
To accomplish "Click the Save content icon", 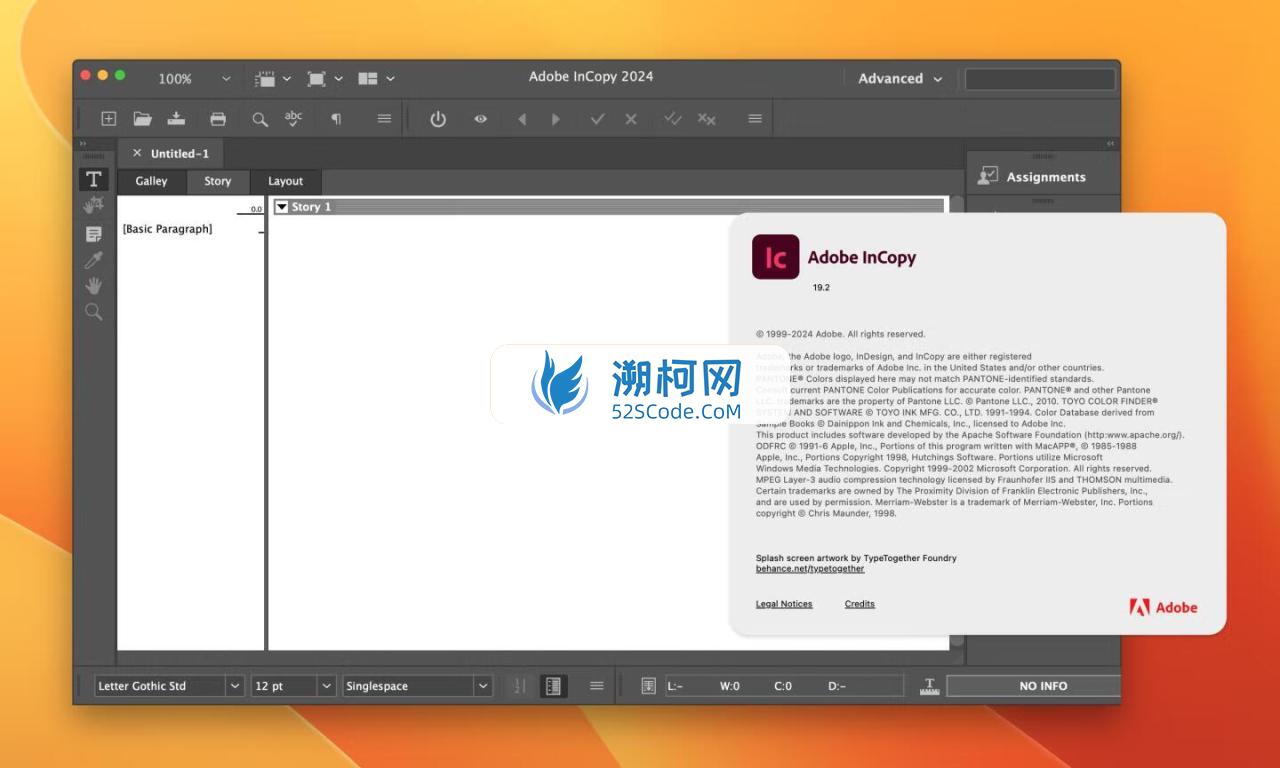I will 177,118.
